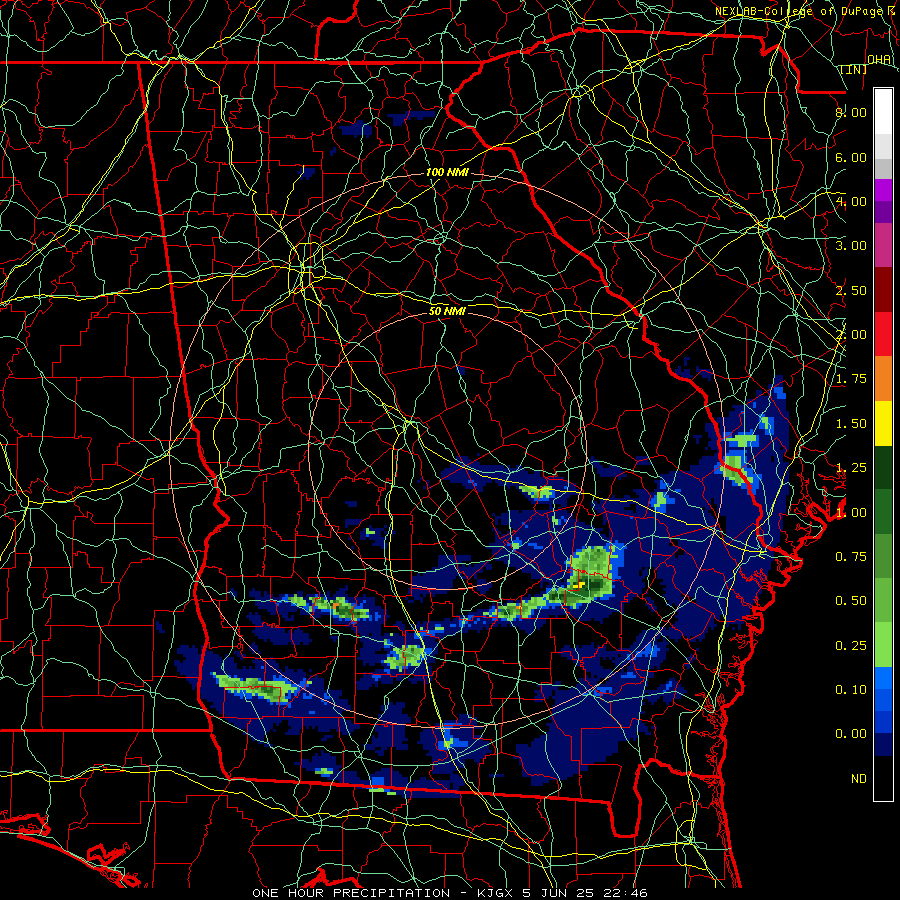Pick the pink legend swatch near 3.00
Screen dimensions: 900x900
pyautogui.click(x=883, y=245)
